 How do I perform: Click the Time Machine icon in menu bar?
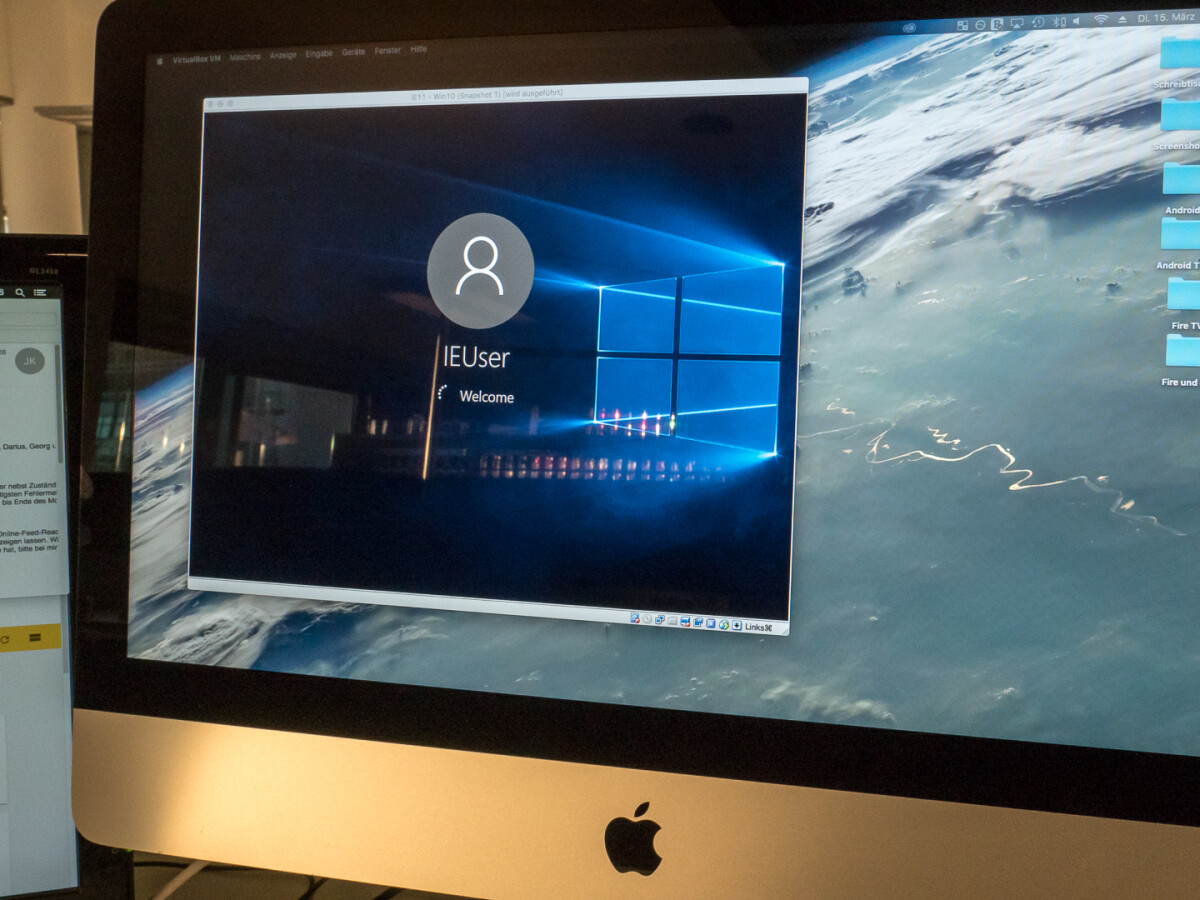(1037, 23)
